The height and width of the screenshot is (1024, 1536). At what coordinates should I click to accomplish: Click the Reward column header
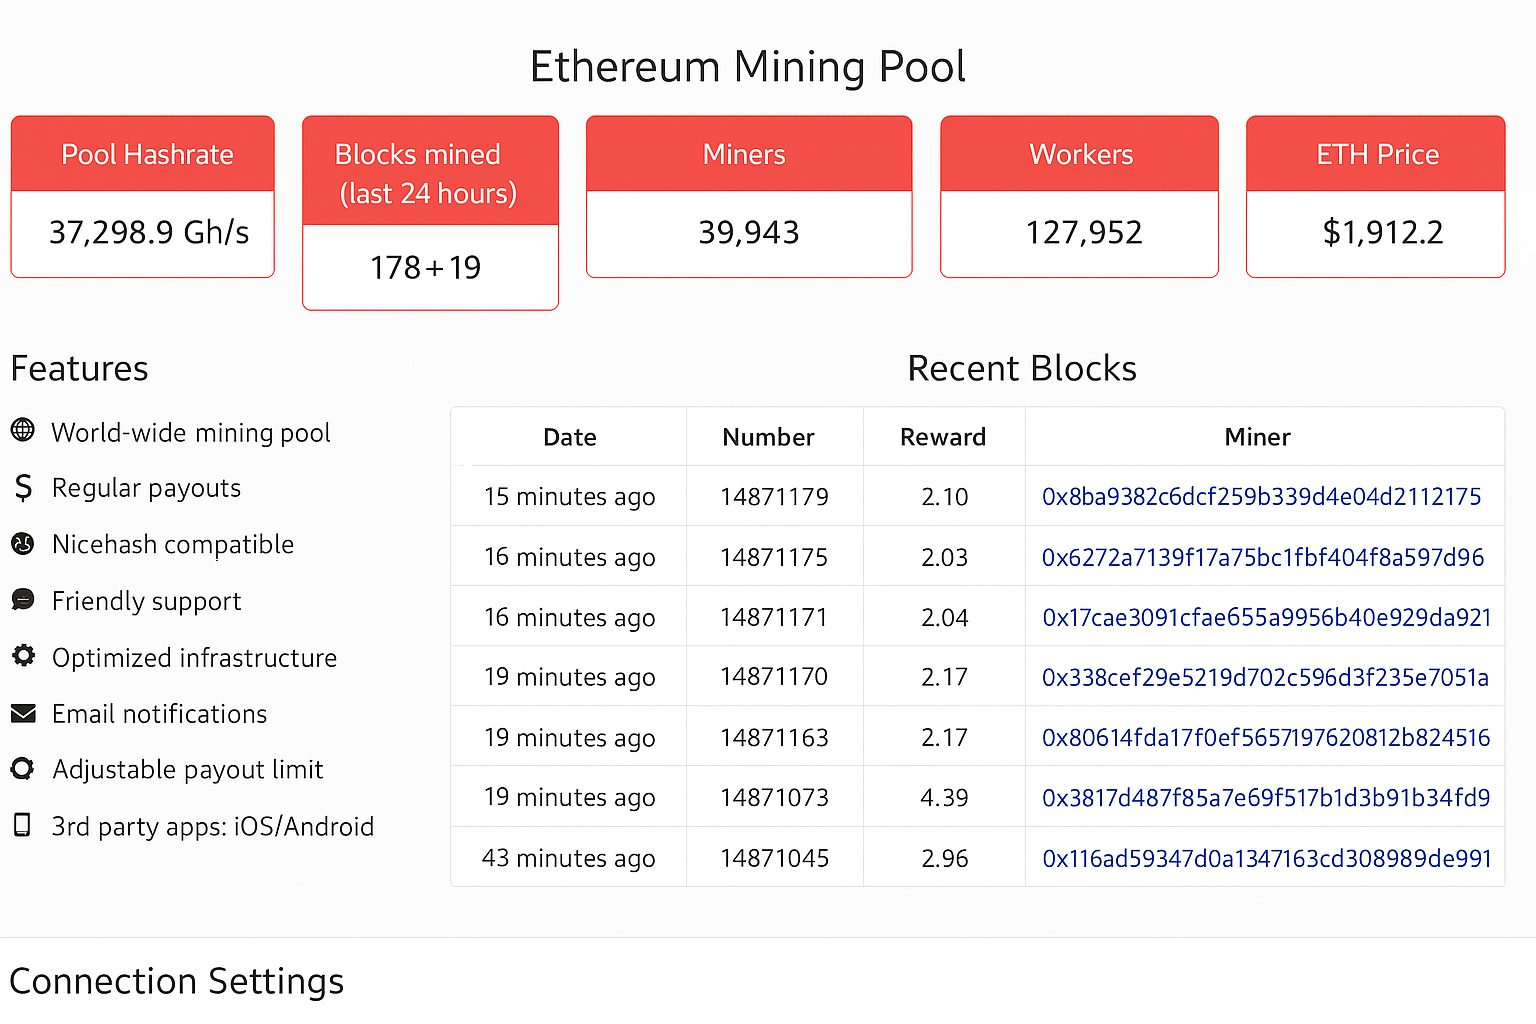[943, 437]
